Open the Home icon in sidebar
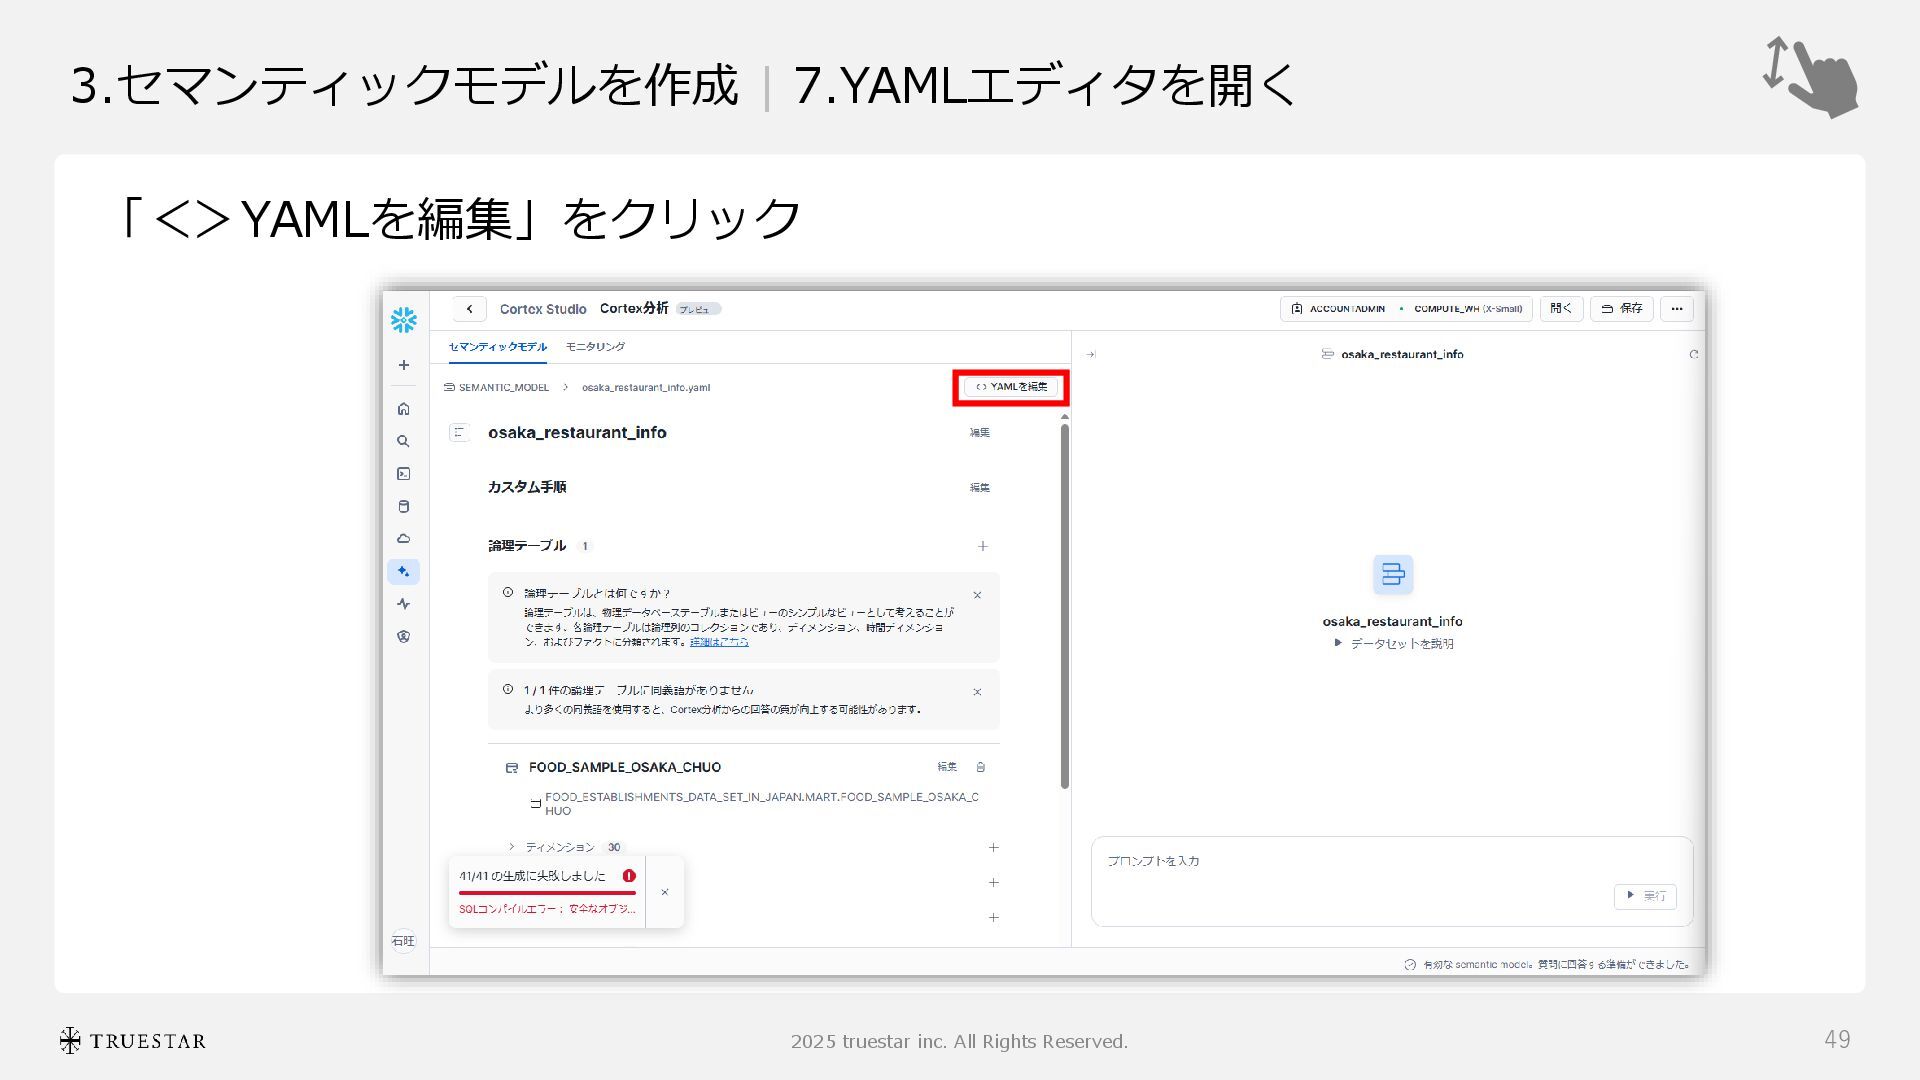Viewport: 1920px width, 1080px height. [403, 408]
